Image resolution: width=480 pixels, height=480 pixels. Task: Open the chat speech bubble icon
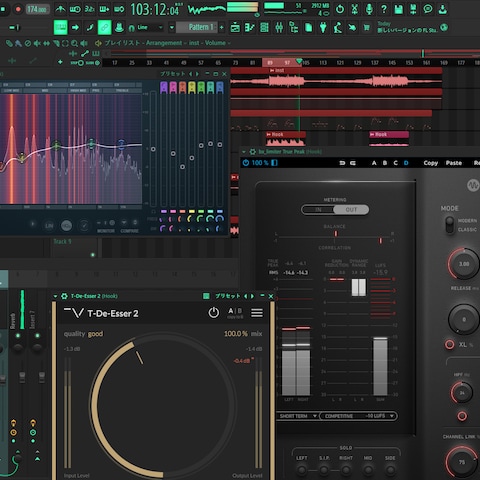[x=428, y=9]
